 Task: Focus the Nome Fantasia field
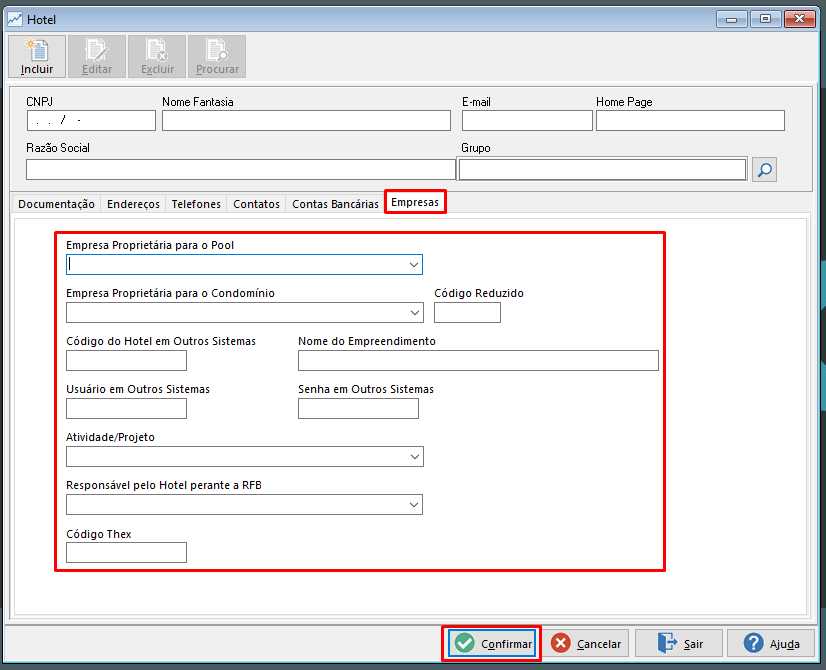coord(306,121)
